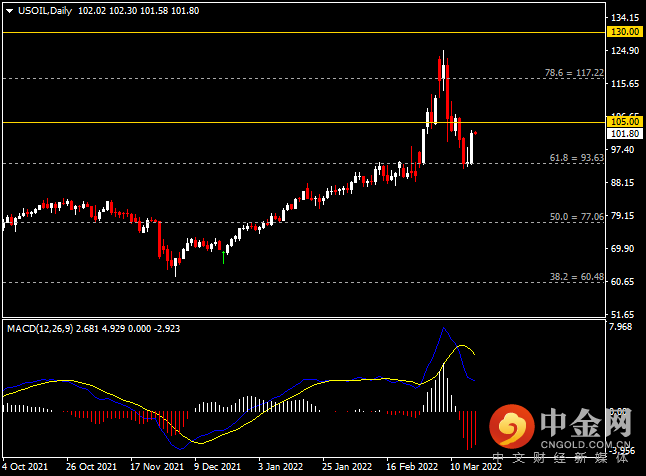Select the current price label 101.80
Screen dimensions: 646x476
tap(625, 134)
